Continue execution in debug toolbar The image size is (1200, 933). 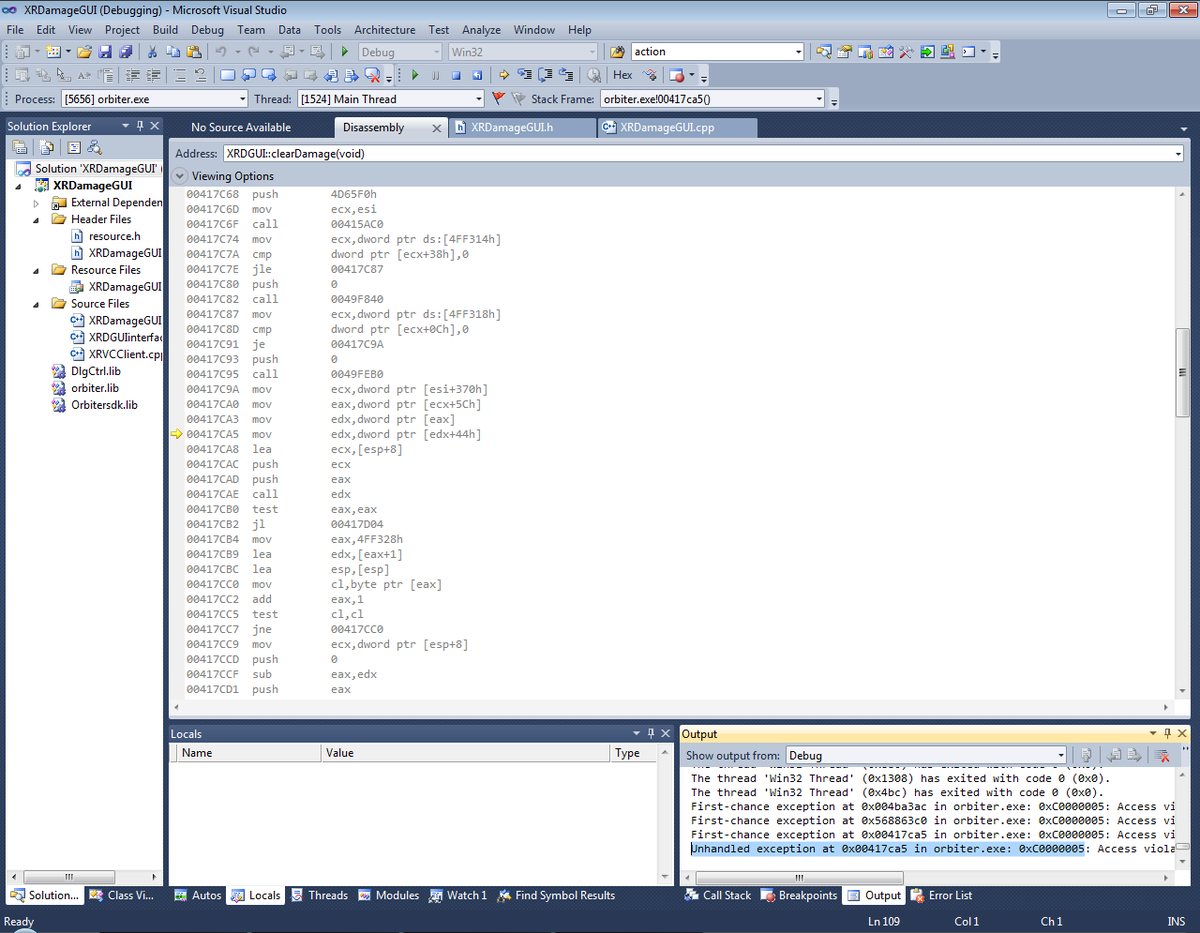coord(414,75)
